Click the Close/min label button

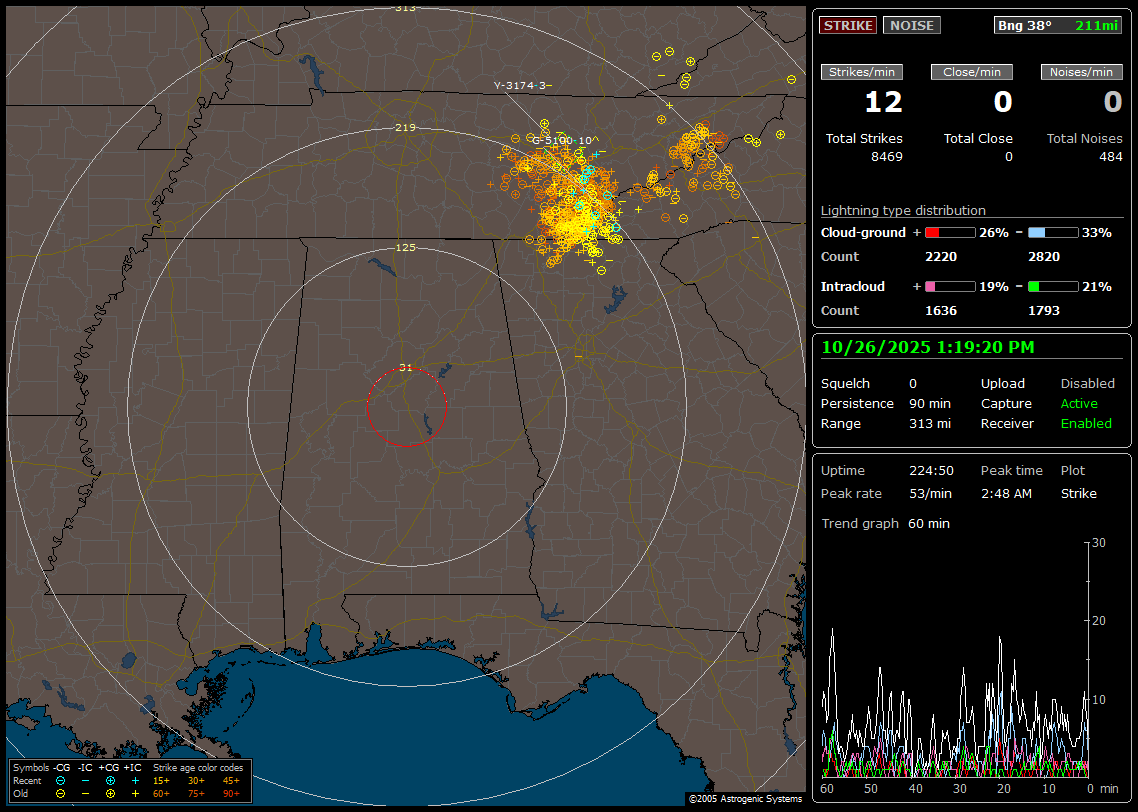click(x=972, y=72)
